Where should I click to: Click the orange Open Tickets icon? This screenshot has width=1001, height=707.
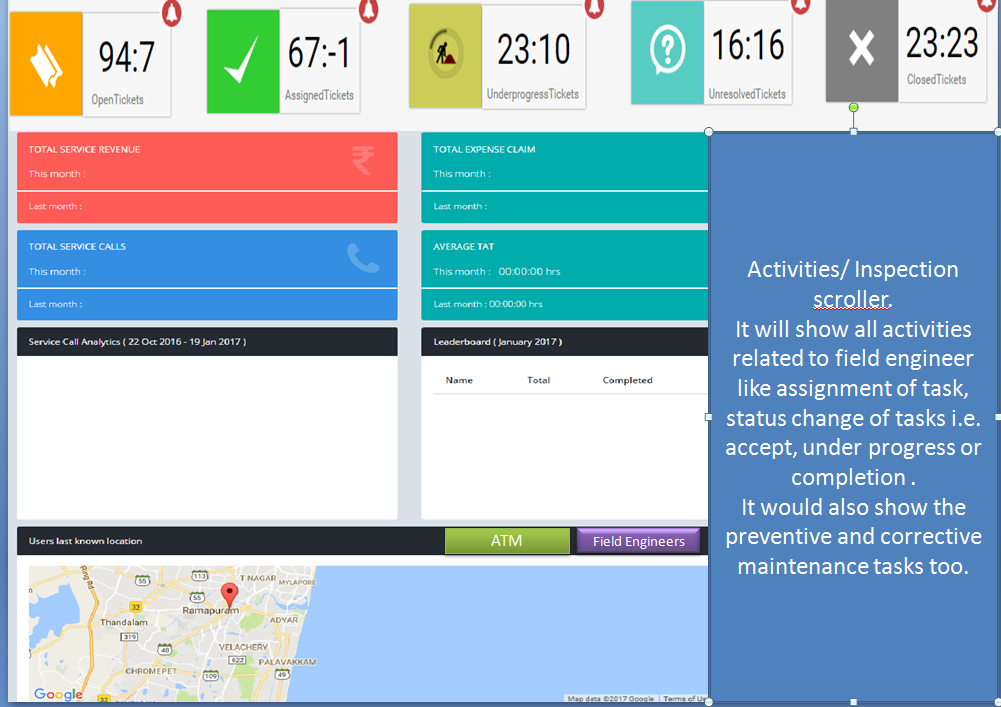point(46,64)
